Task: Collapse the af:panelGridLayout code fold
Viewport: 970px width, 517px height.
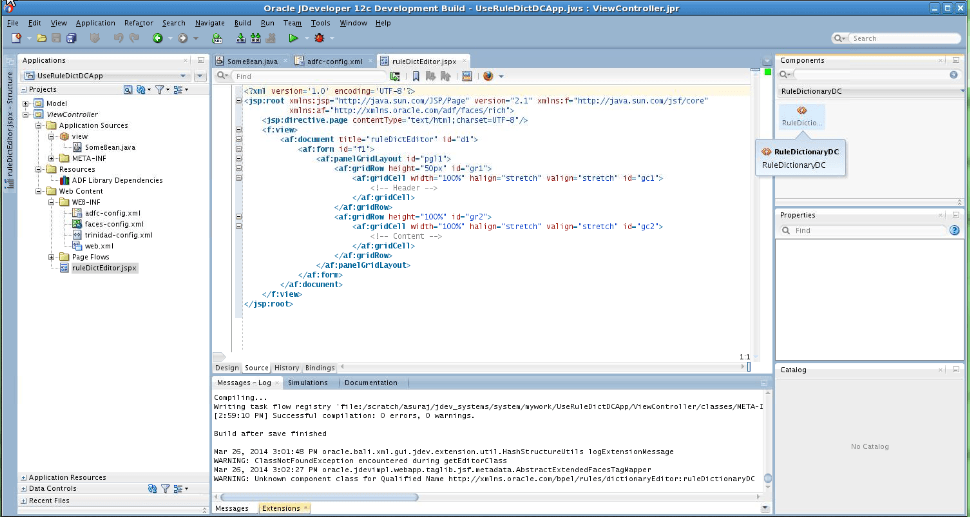Action: 239,158
